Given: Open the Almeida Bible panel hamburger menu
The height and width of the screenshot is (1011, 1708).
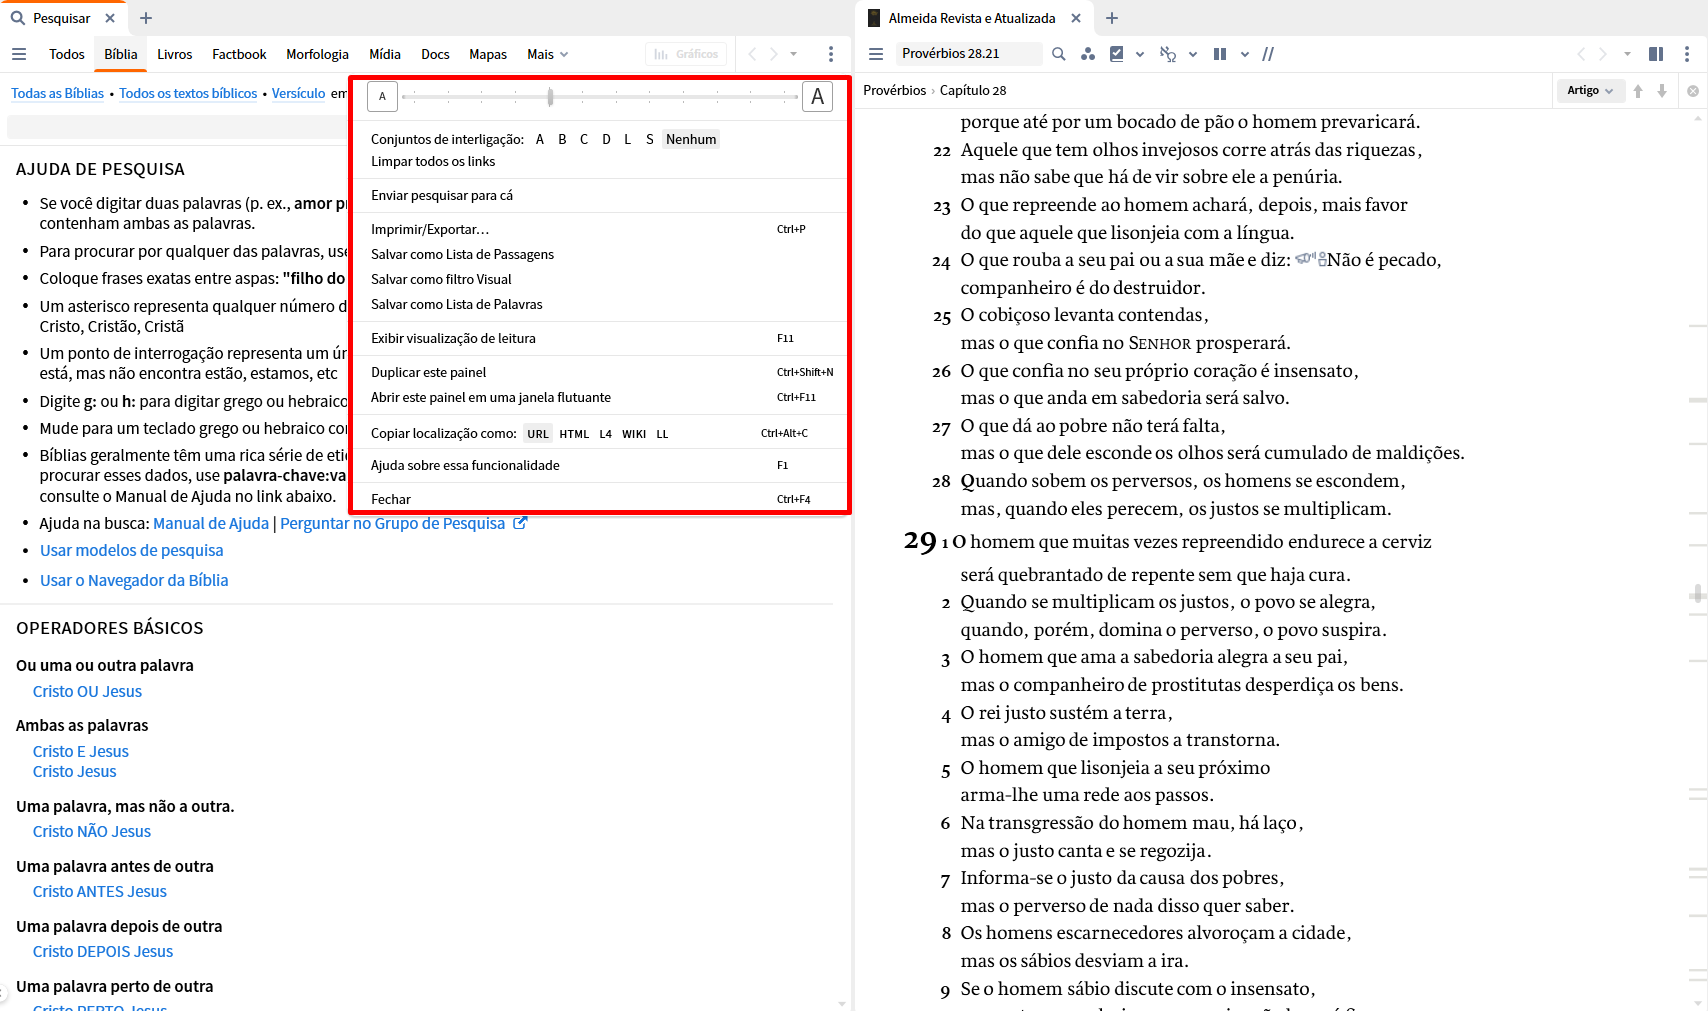Looking at the screenshot, I should point(876,54).
